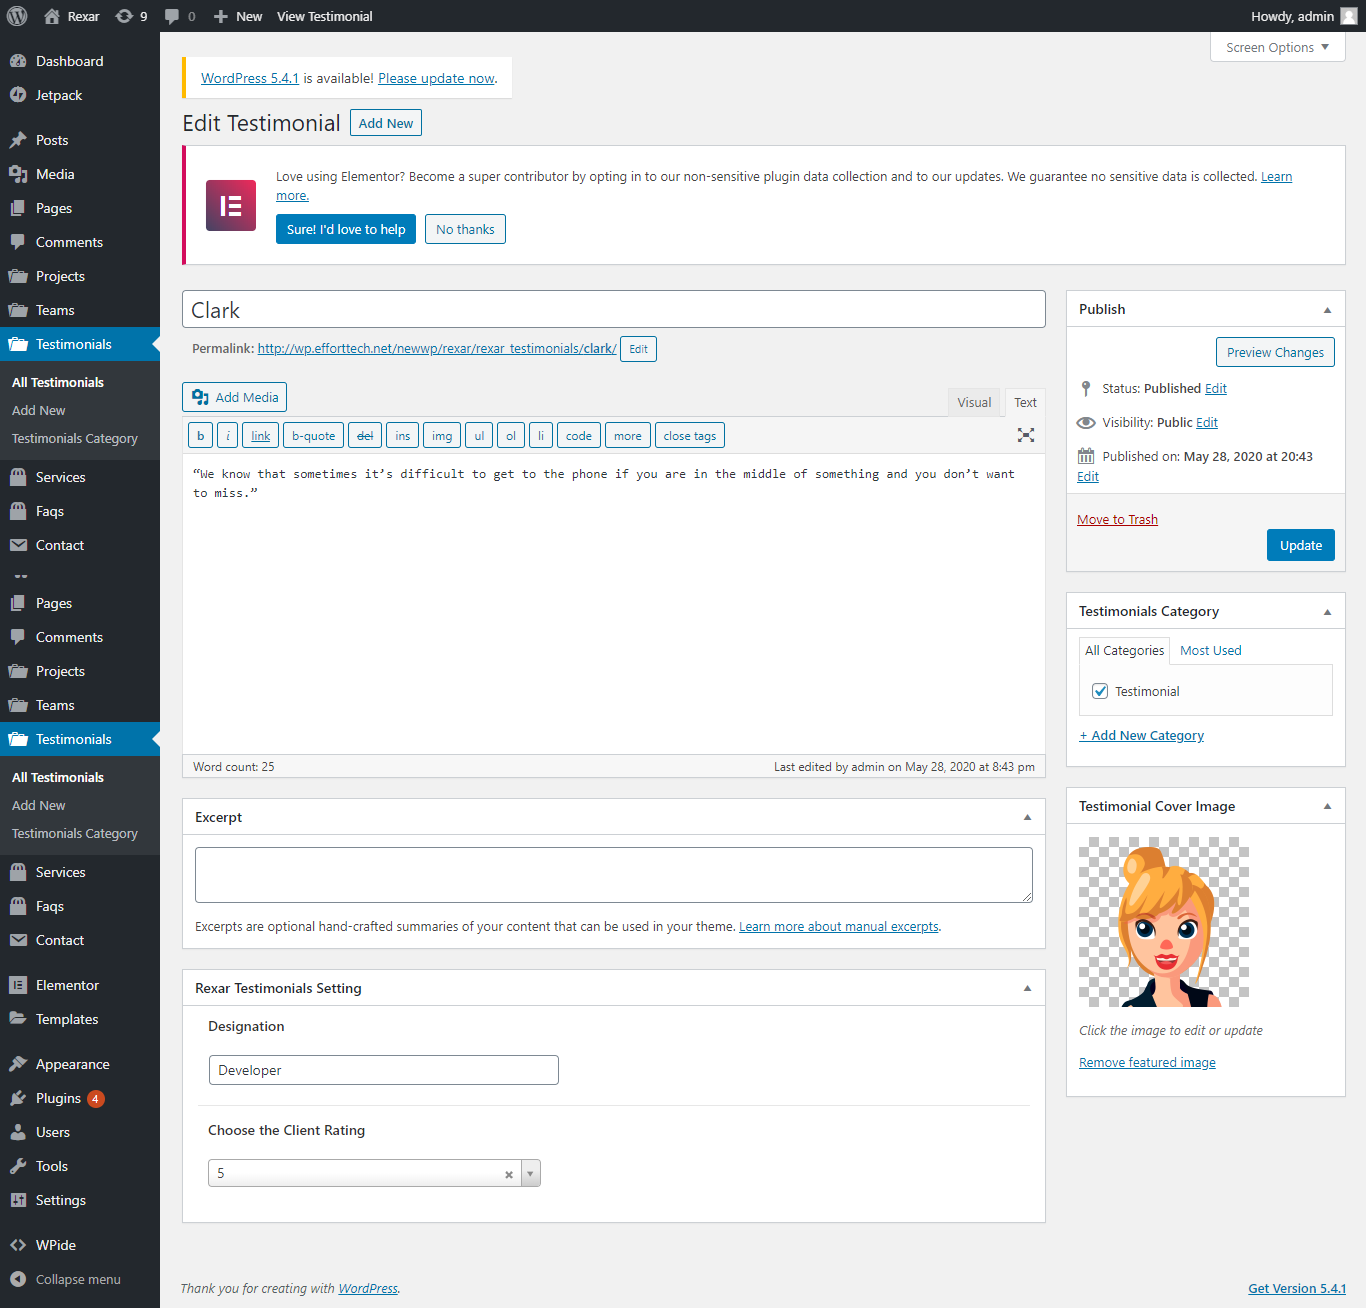Click the Designation input field
This screenshot has height=1308, width=1366.
[x=383, y=1070]
